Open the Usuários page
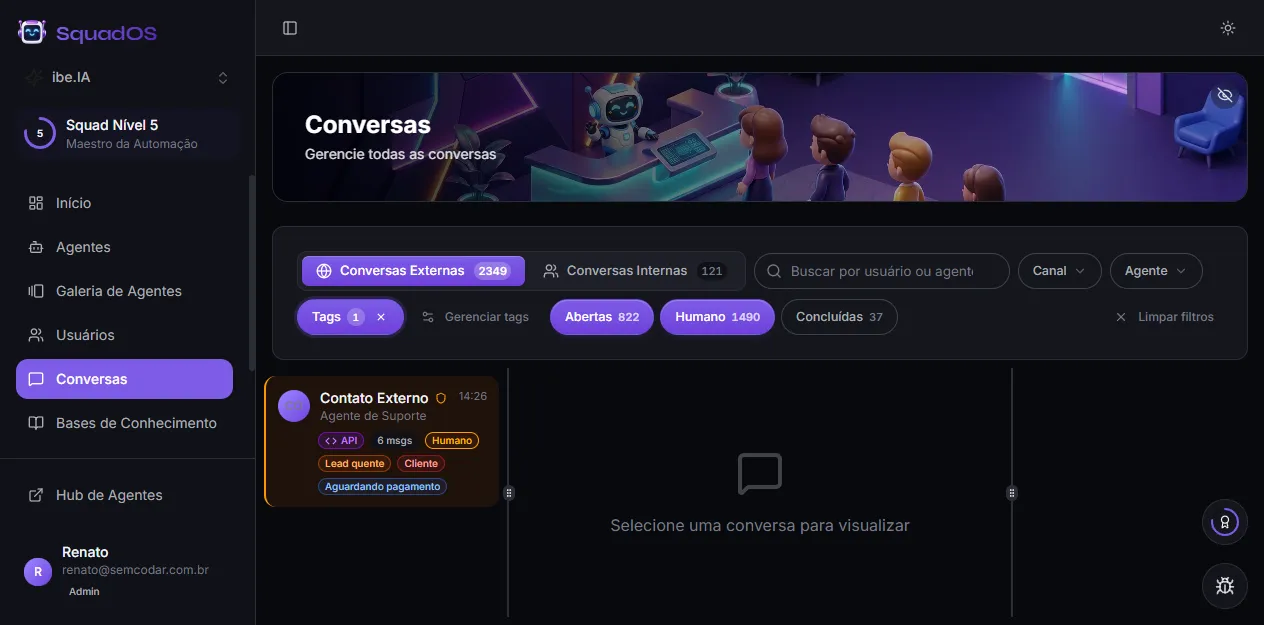The image size is (1264, 625). pyautogui.click(x=124, y=335)
